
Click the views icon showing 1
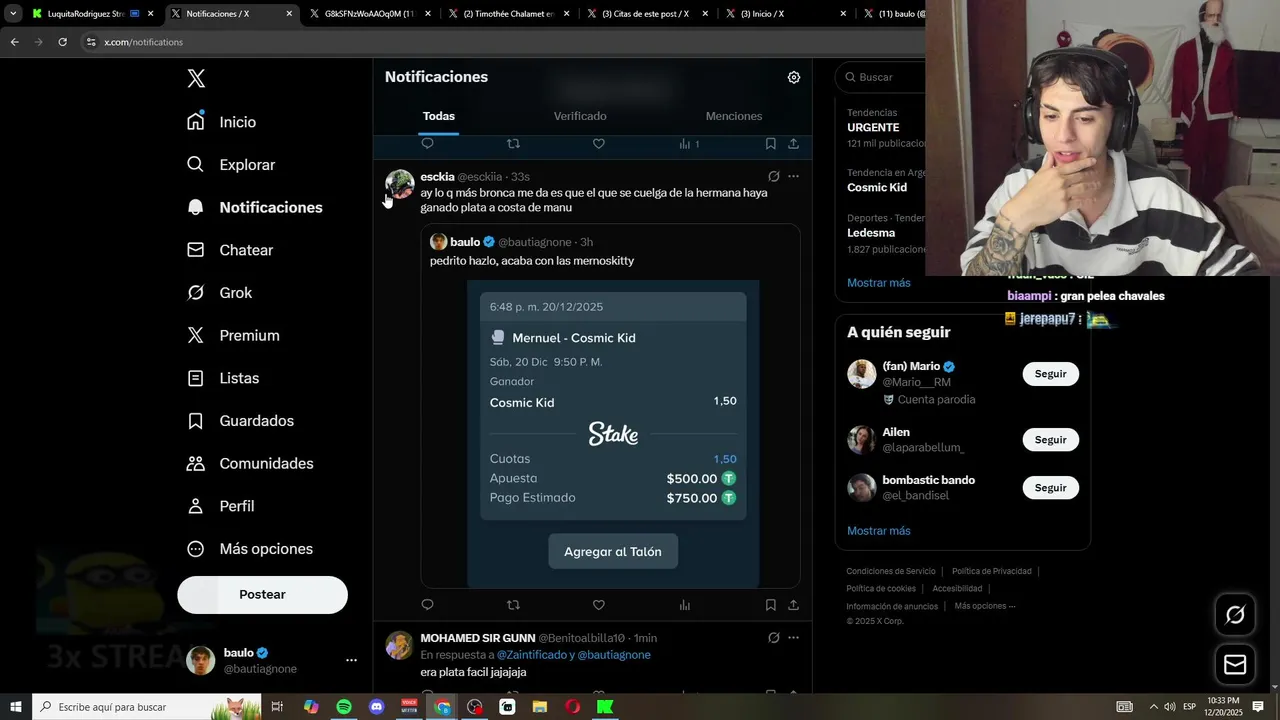(x=689, y=144)
